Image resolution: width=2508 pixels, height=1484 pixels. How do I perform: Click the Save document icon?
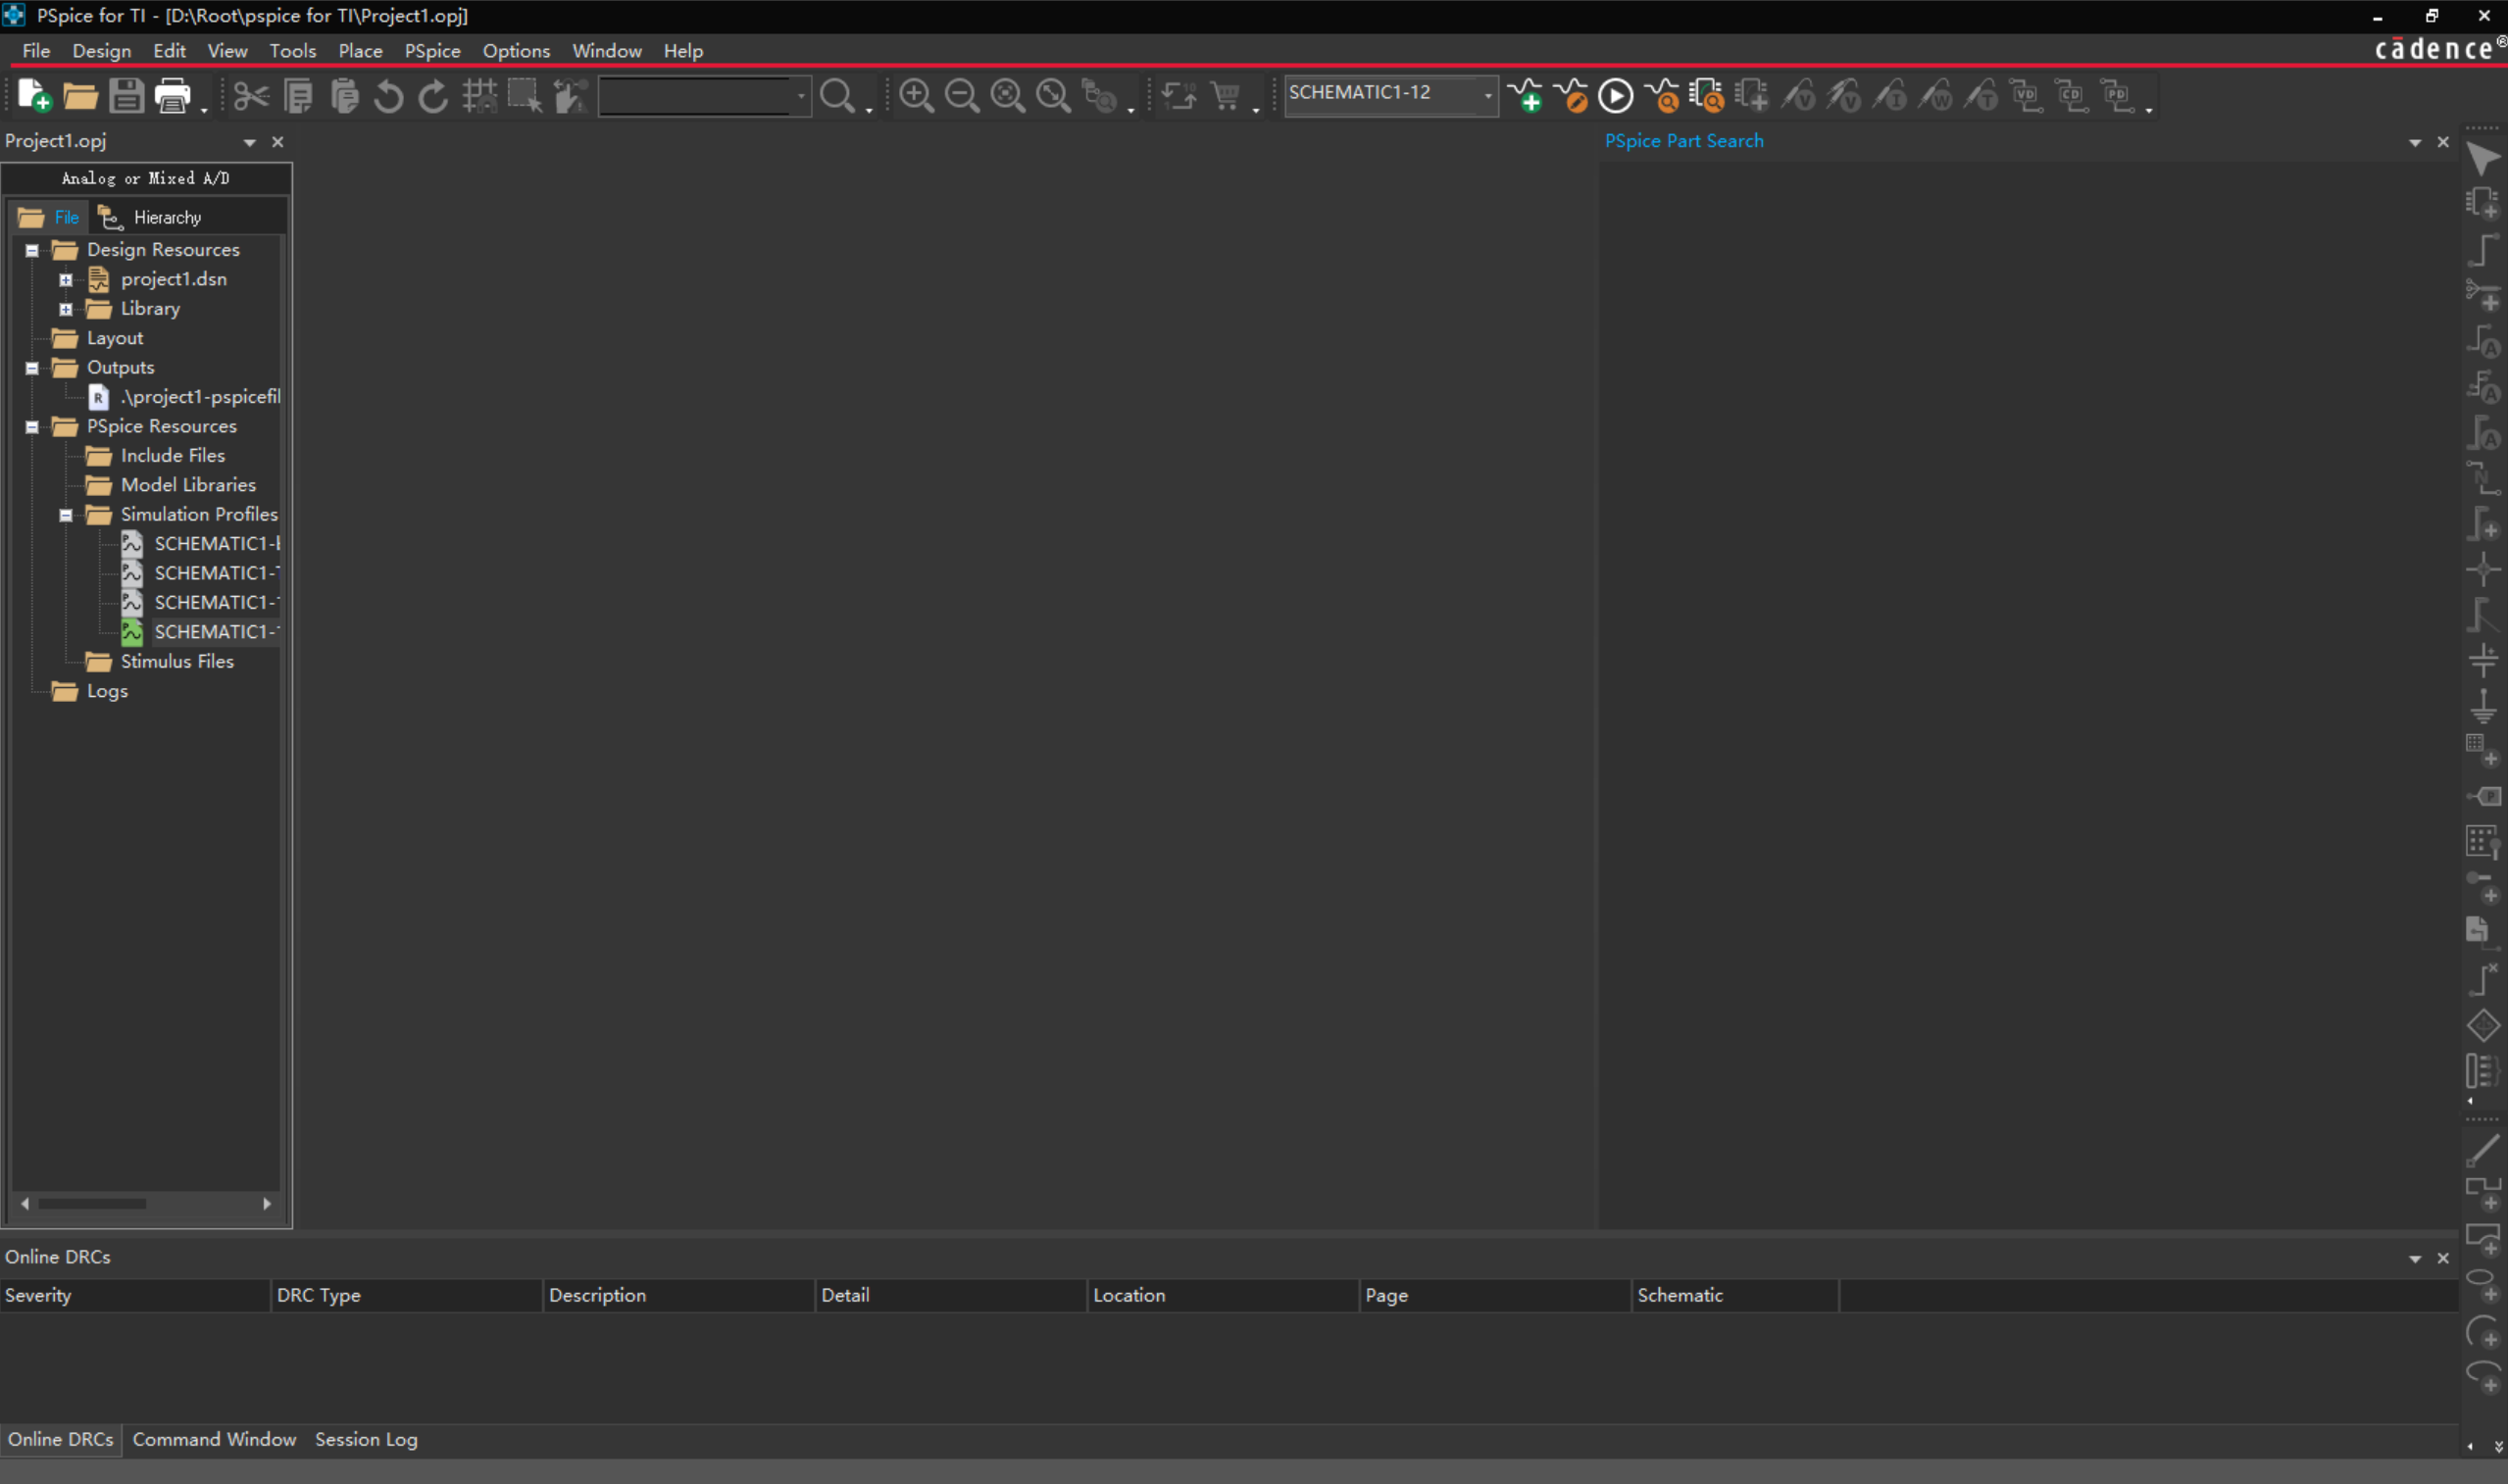[127, 96]
